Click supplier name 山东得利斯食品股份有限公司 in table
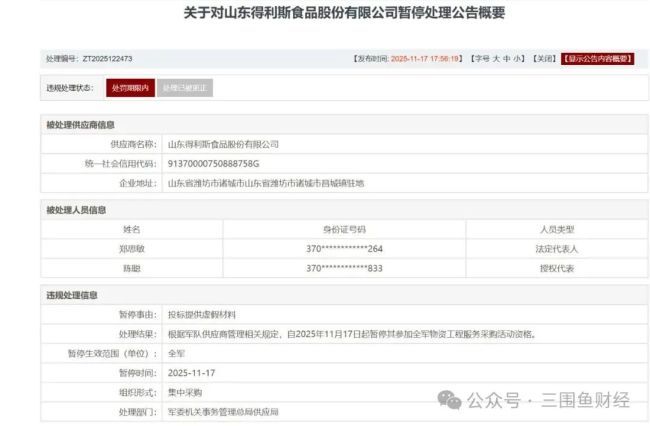650x426 pixels. (223, 144)
